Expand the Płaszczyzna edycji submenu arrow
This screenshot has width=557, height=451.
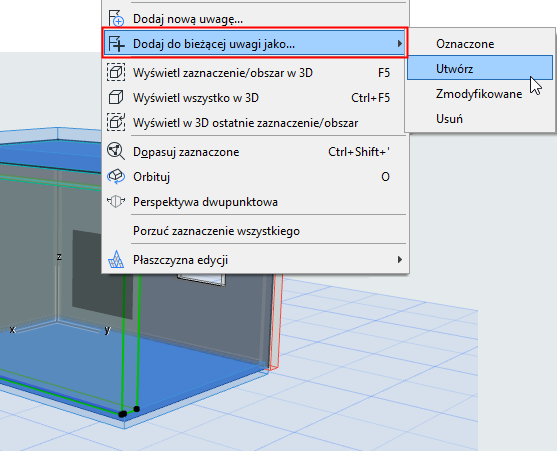pos(400,260)
